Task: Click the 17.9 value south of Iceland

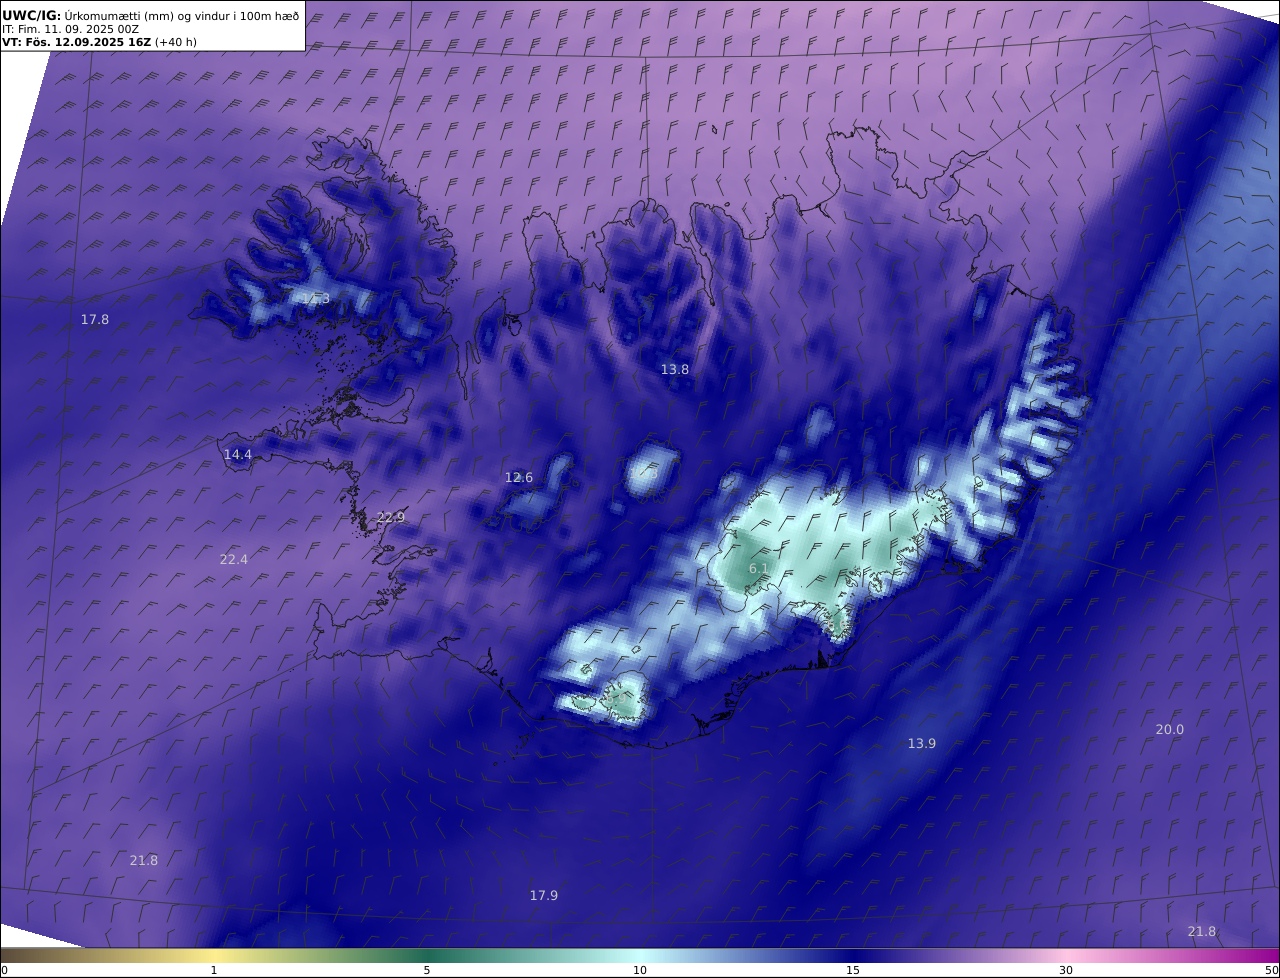Action: coord(544,895)
